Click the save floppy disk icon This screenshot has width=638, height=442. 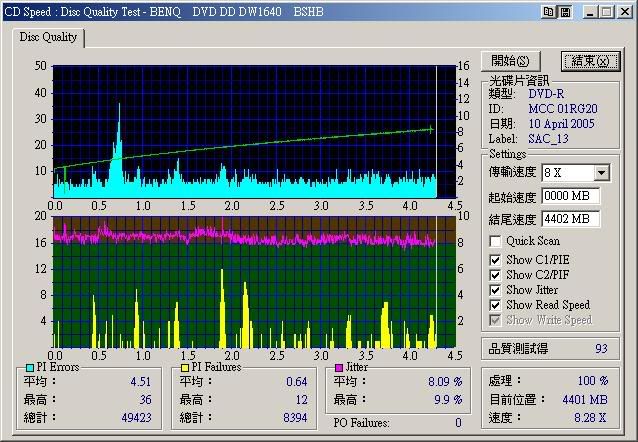565,12
